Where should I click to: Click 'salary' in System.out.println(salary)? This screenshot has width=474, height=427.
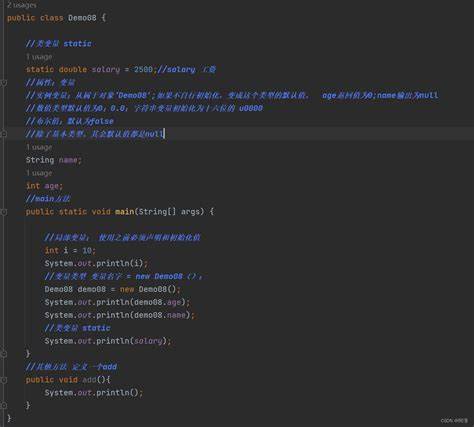coord(148,341)
